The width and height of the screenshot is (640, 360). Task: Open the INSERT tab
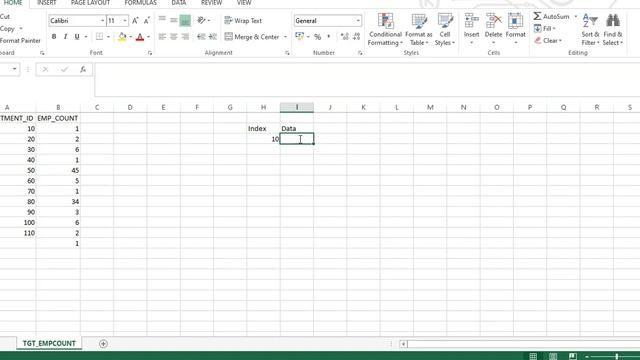coord(47,3)
